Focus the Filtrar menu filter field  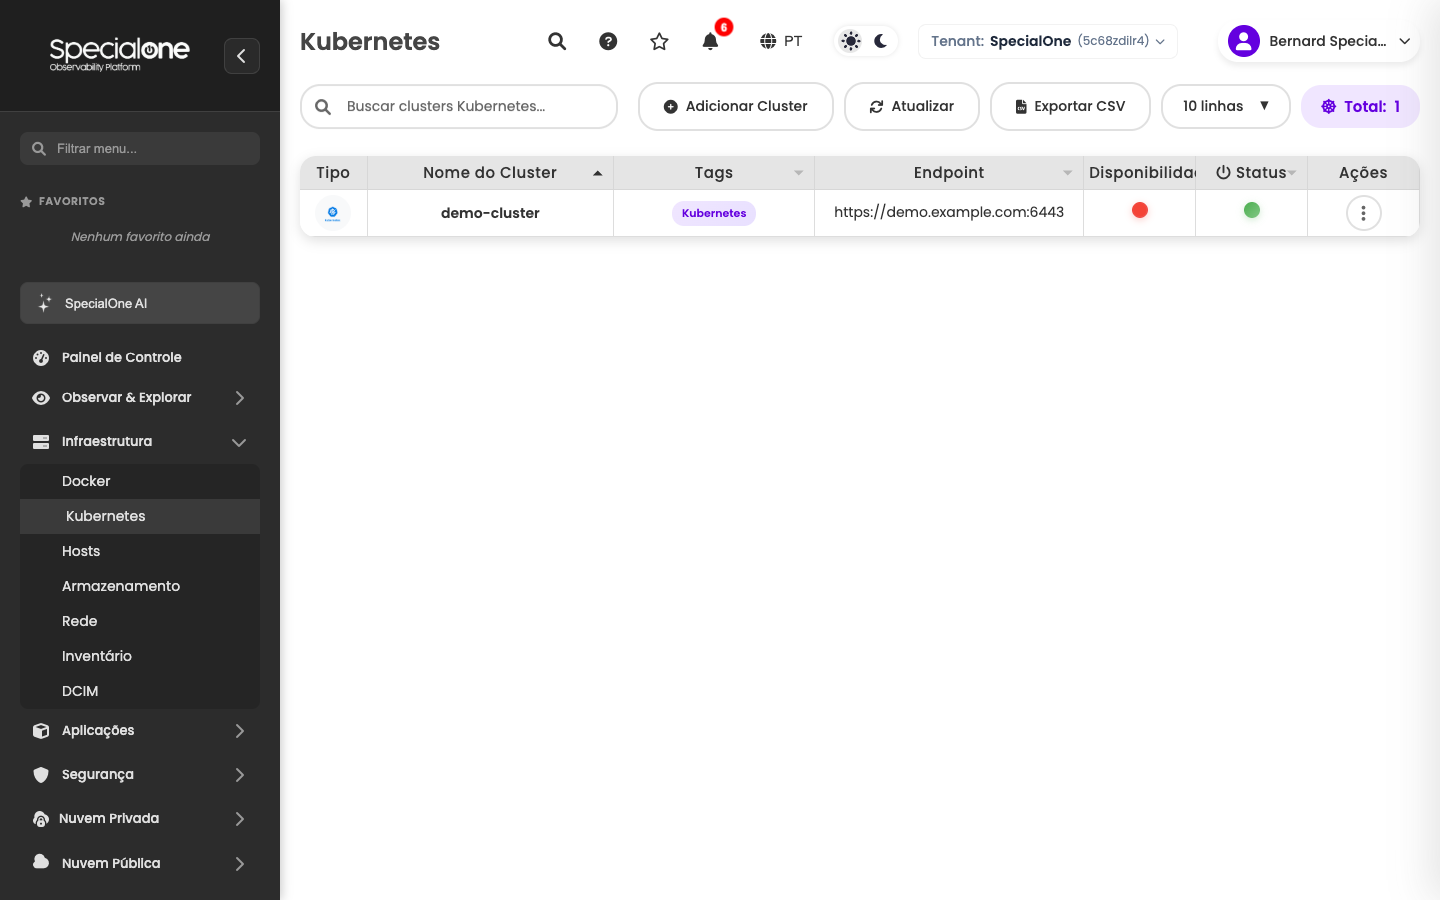pos(140,148)
